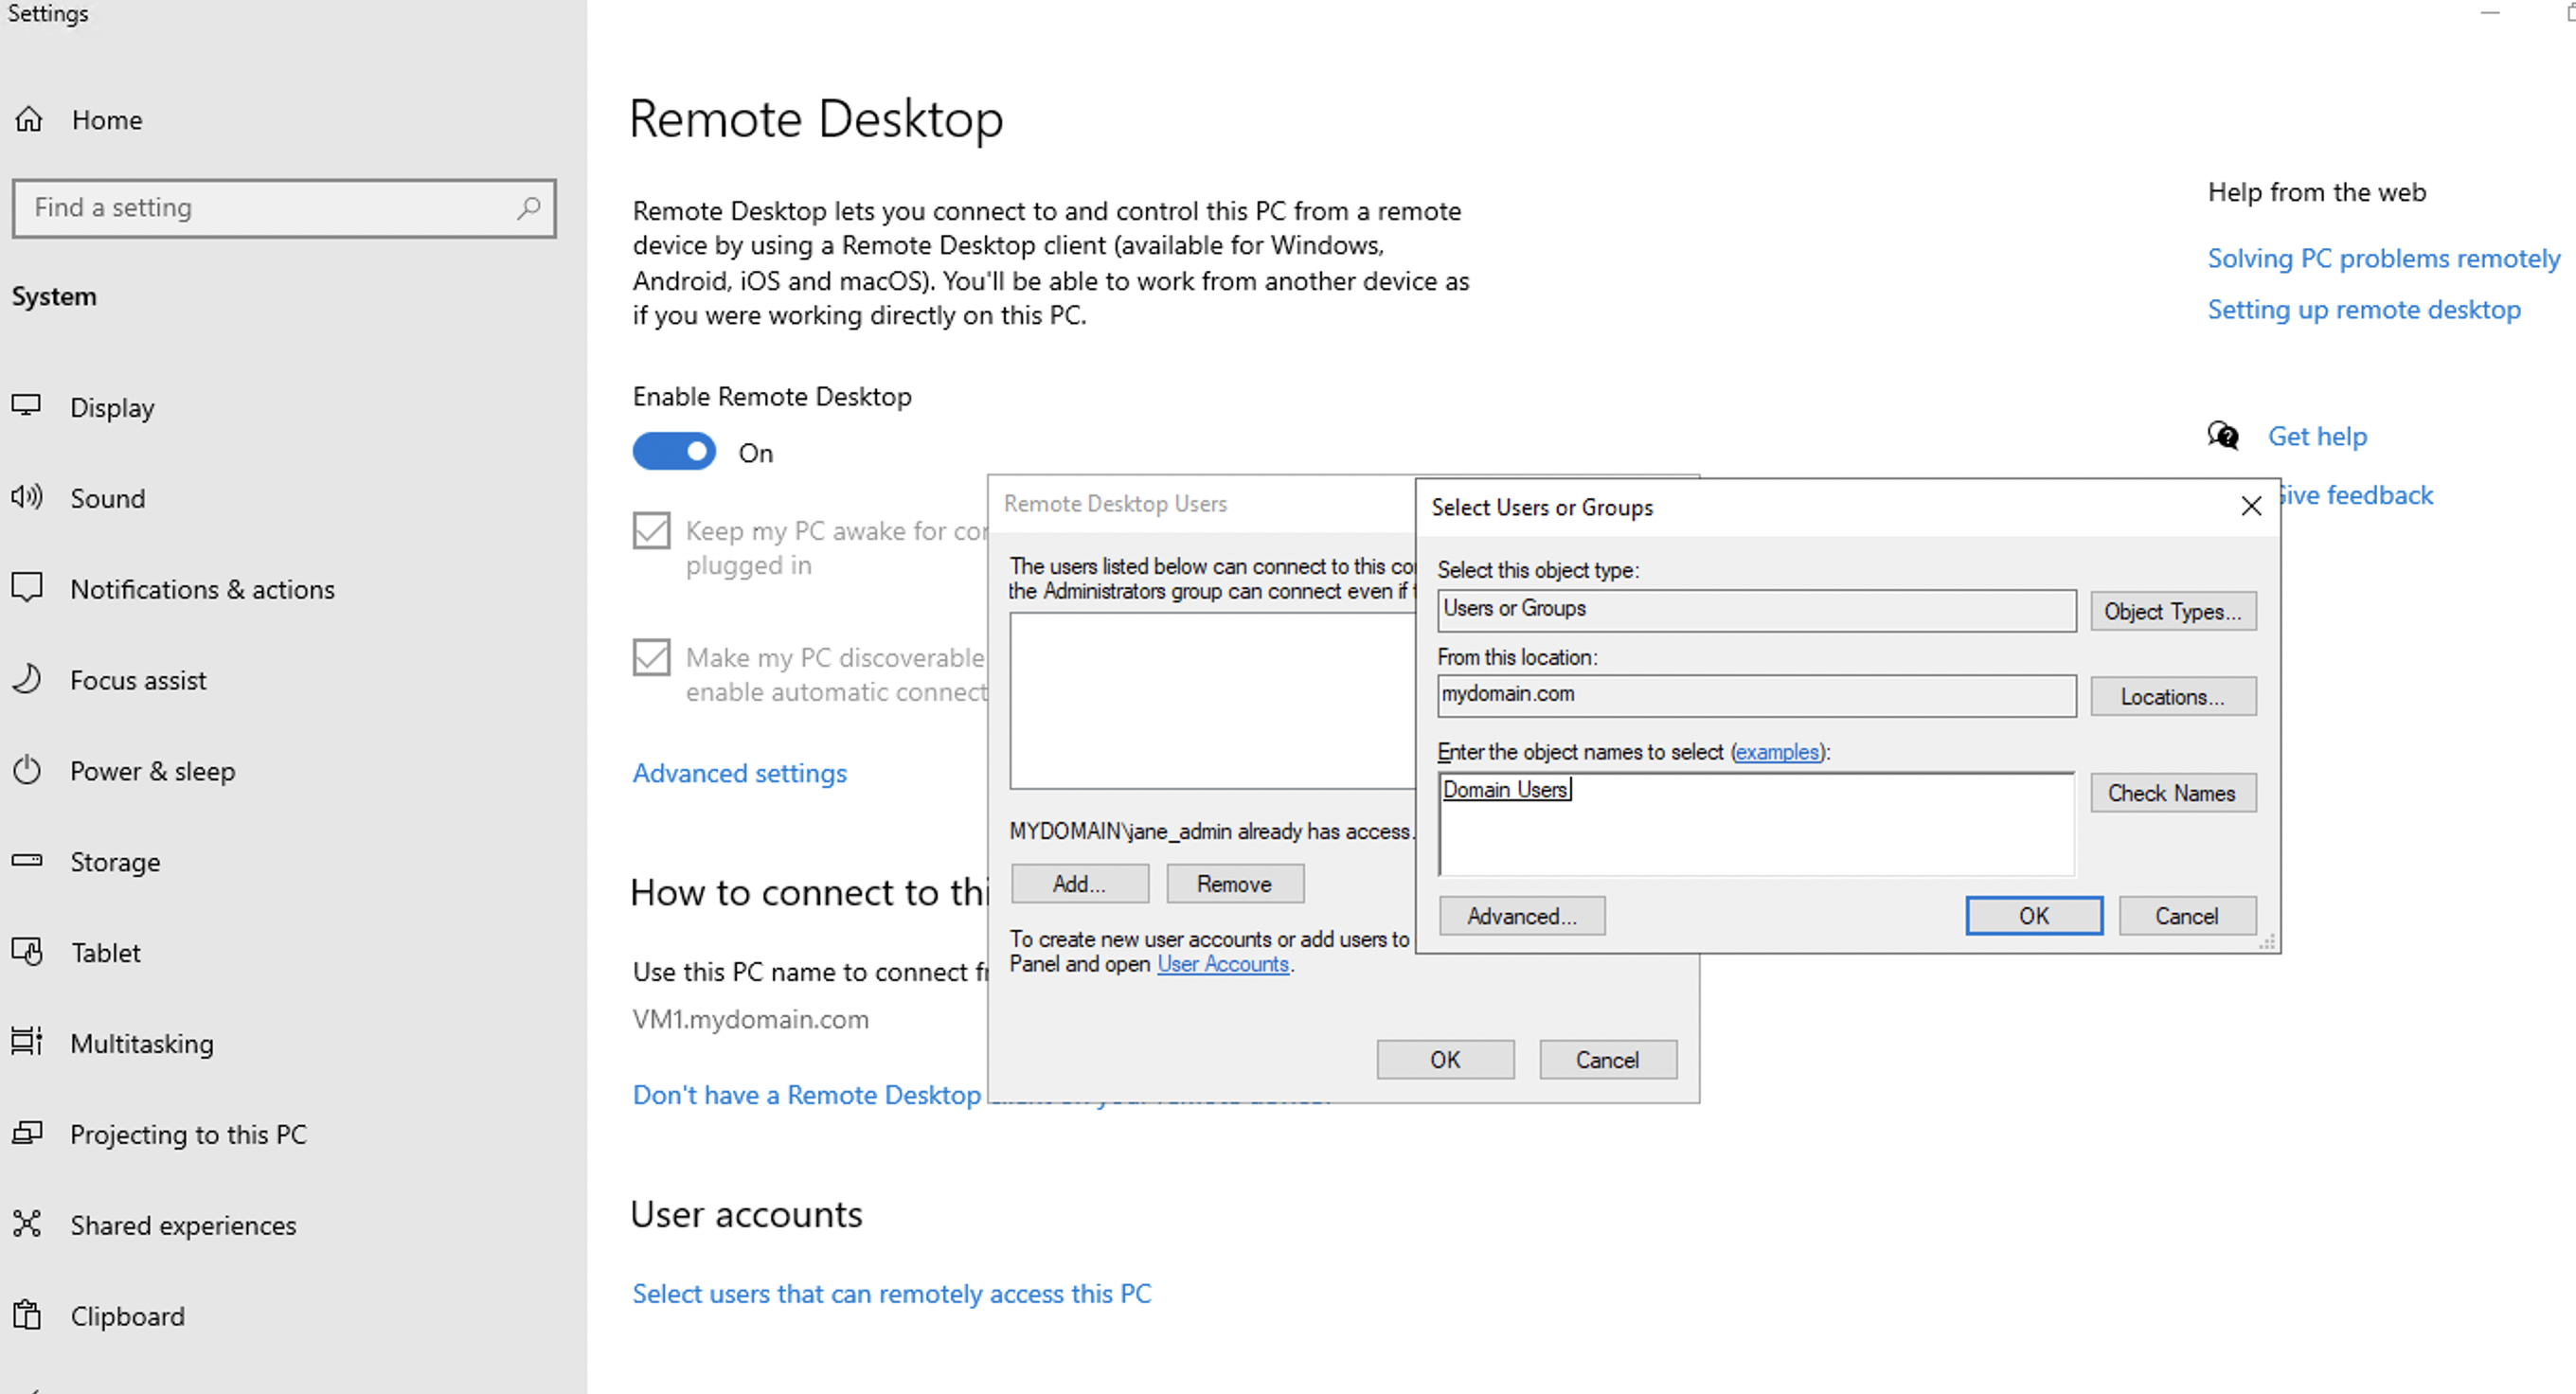Screen dimensions: 2576x1394
Task: Open Display settings via monitor icon
Action: click(x=27, y=406)
